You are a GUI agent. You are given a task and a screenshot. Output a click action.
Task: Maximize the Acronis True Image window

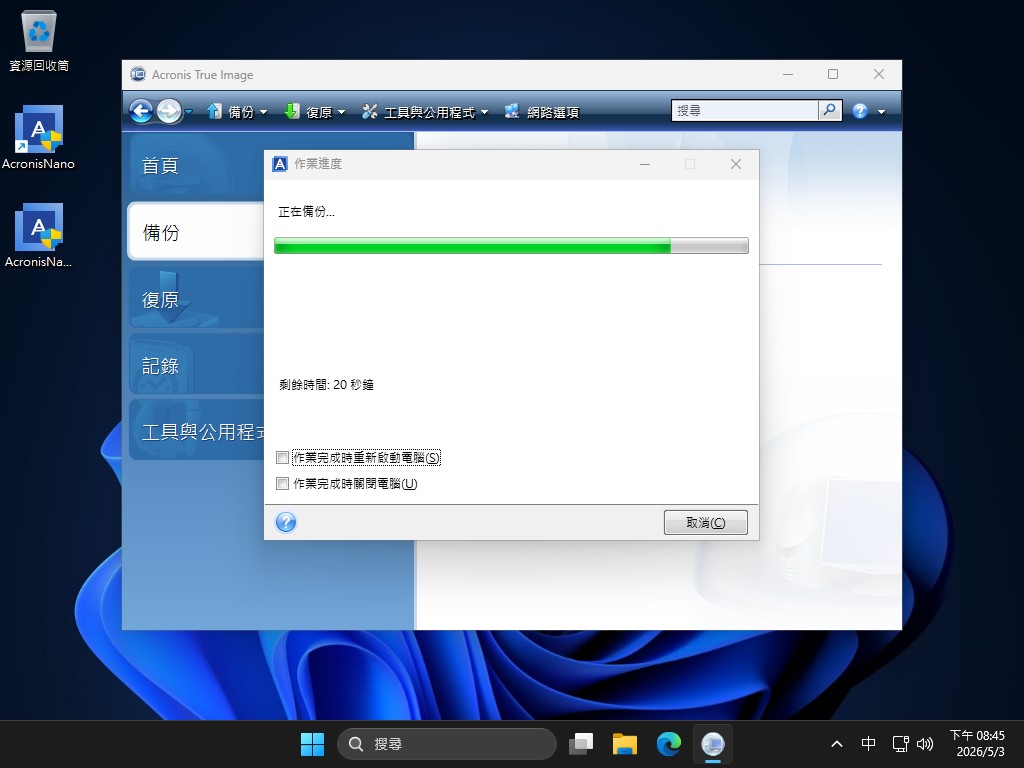pos(833,74)
